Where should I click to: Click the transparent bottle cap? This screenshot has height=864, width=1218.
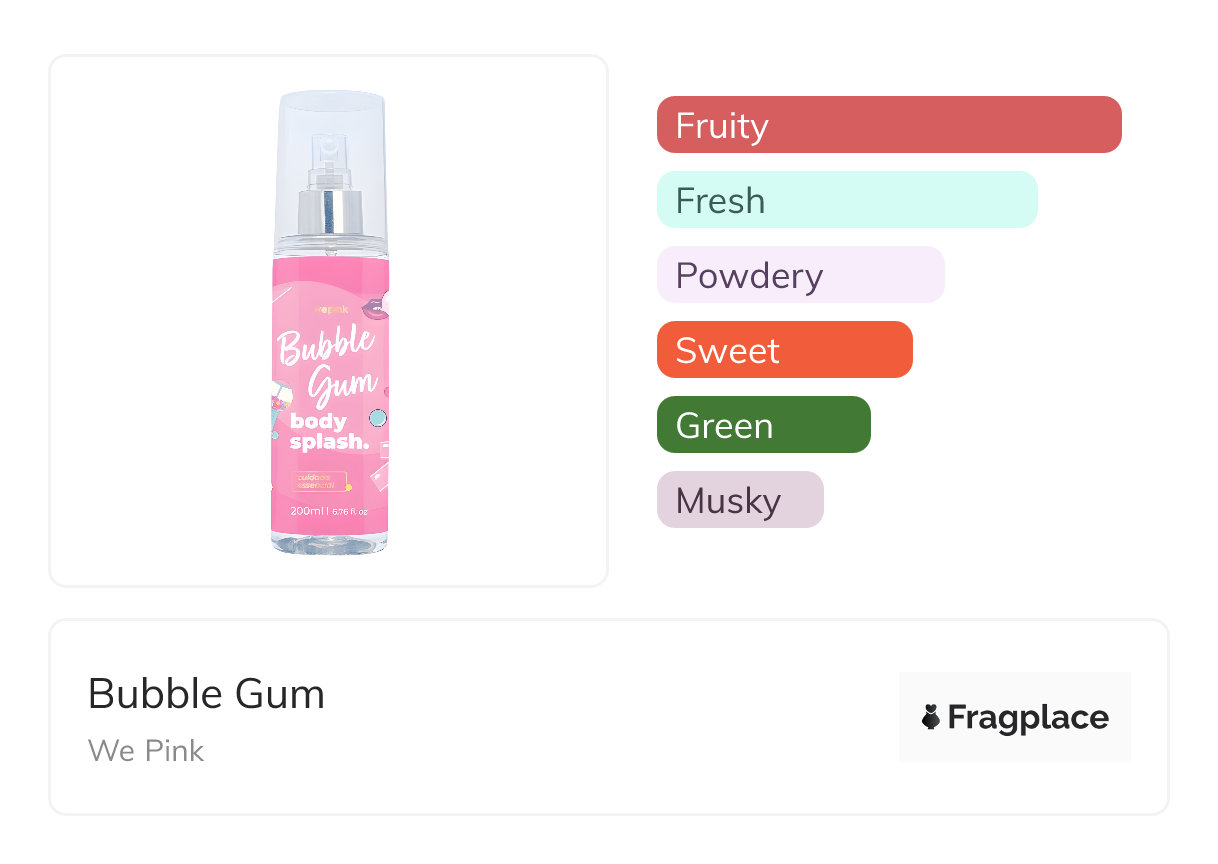(x=330, y=120)
